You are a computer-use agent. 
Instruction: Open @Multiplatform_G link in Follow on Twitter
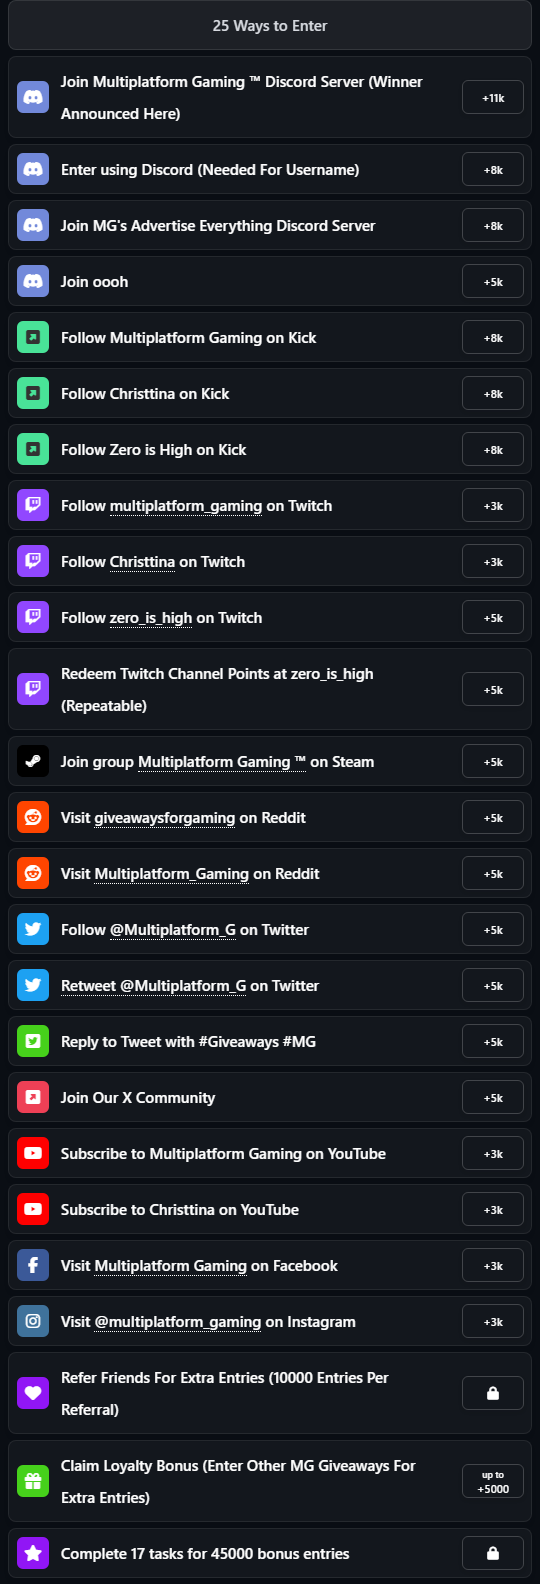click(173, 930)
